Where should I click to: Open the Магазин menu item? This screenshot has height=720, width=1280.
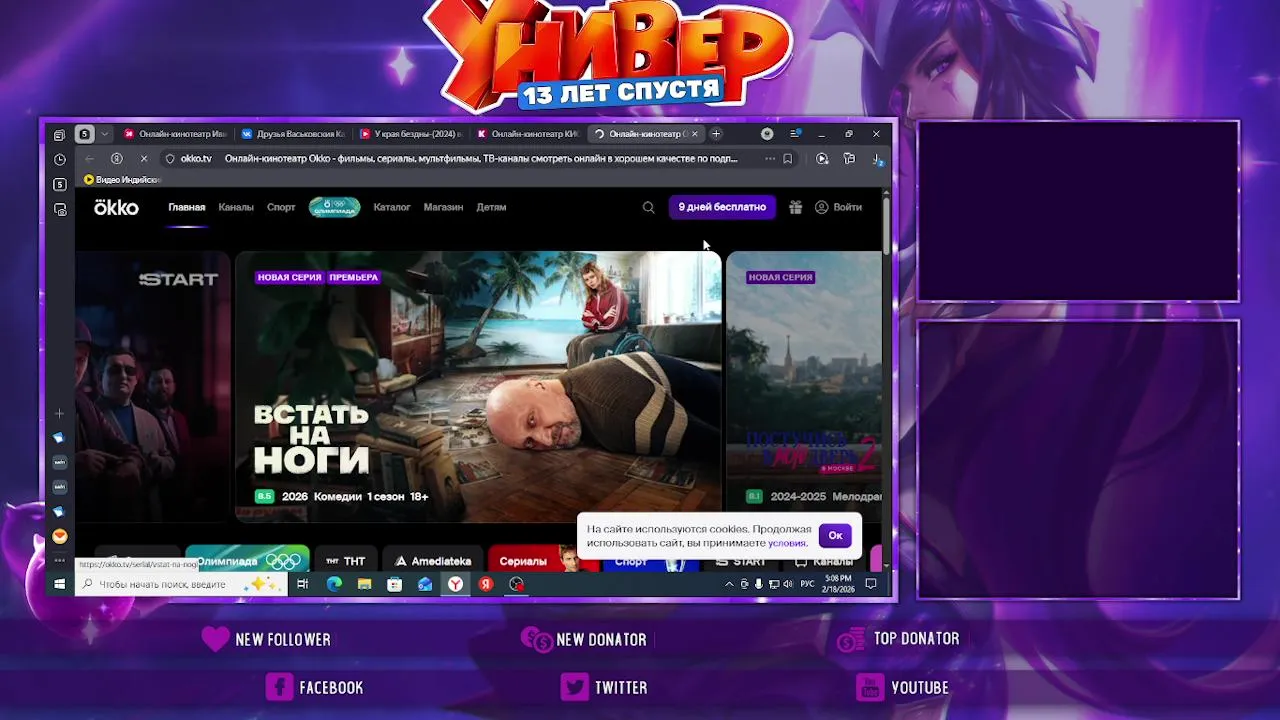point(443,207)
